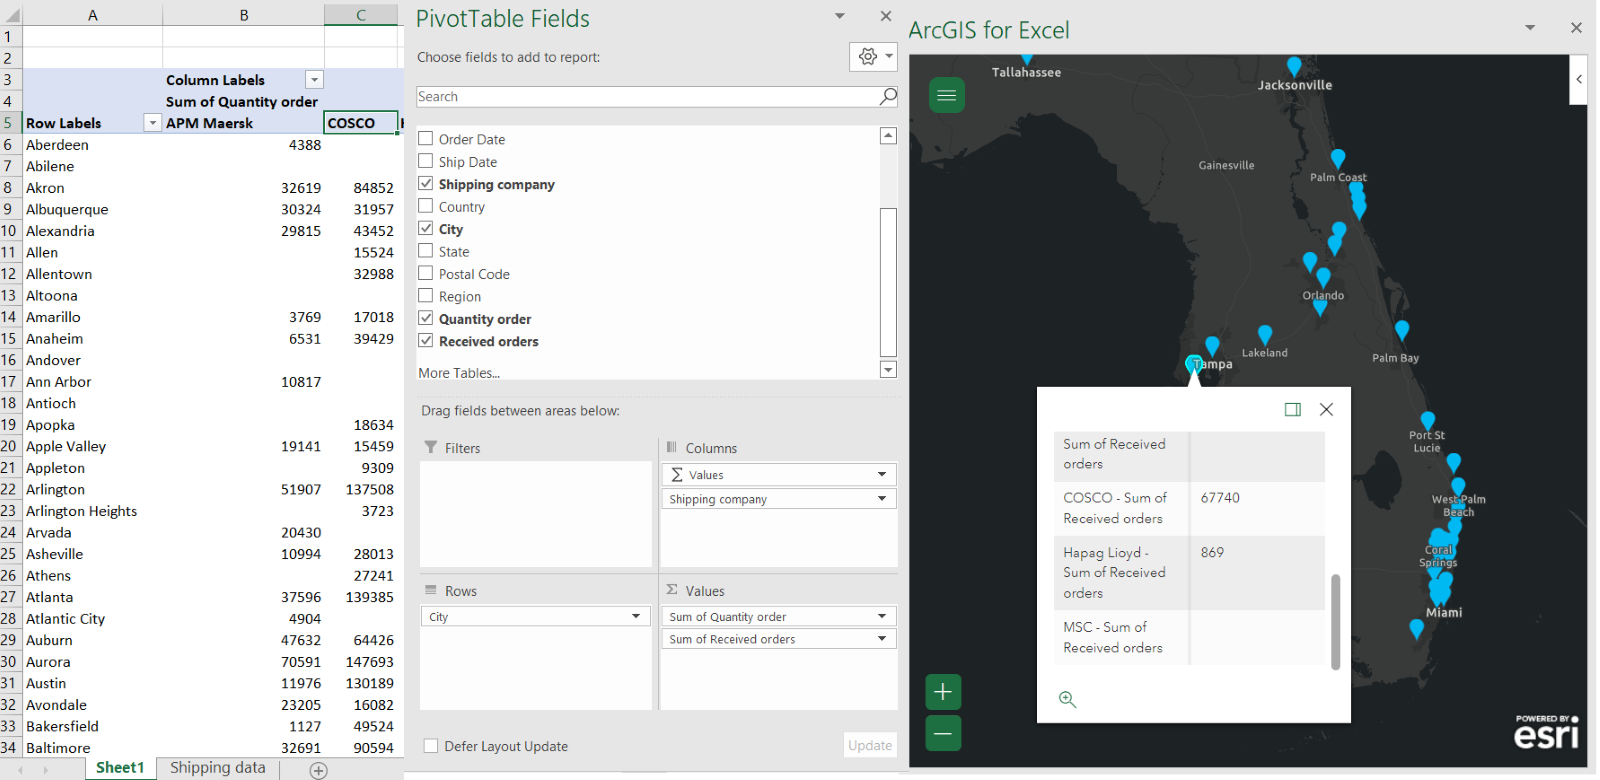The image size is (1600, 780).
Task: Uncheck the Shipping company field
Action: tap(426, 184)
